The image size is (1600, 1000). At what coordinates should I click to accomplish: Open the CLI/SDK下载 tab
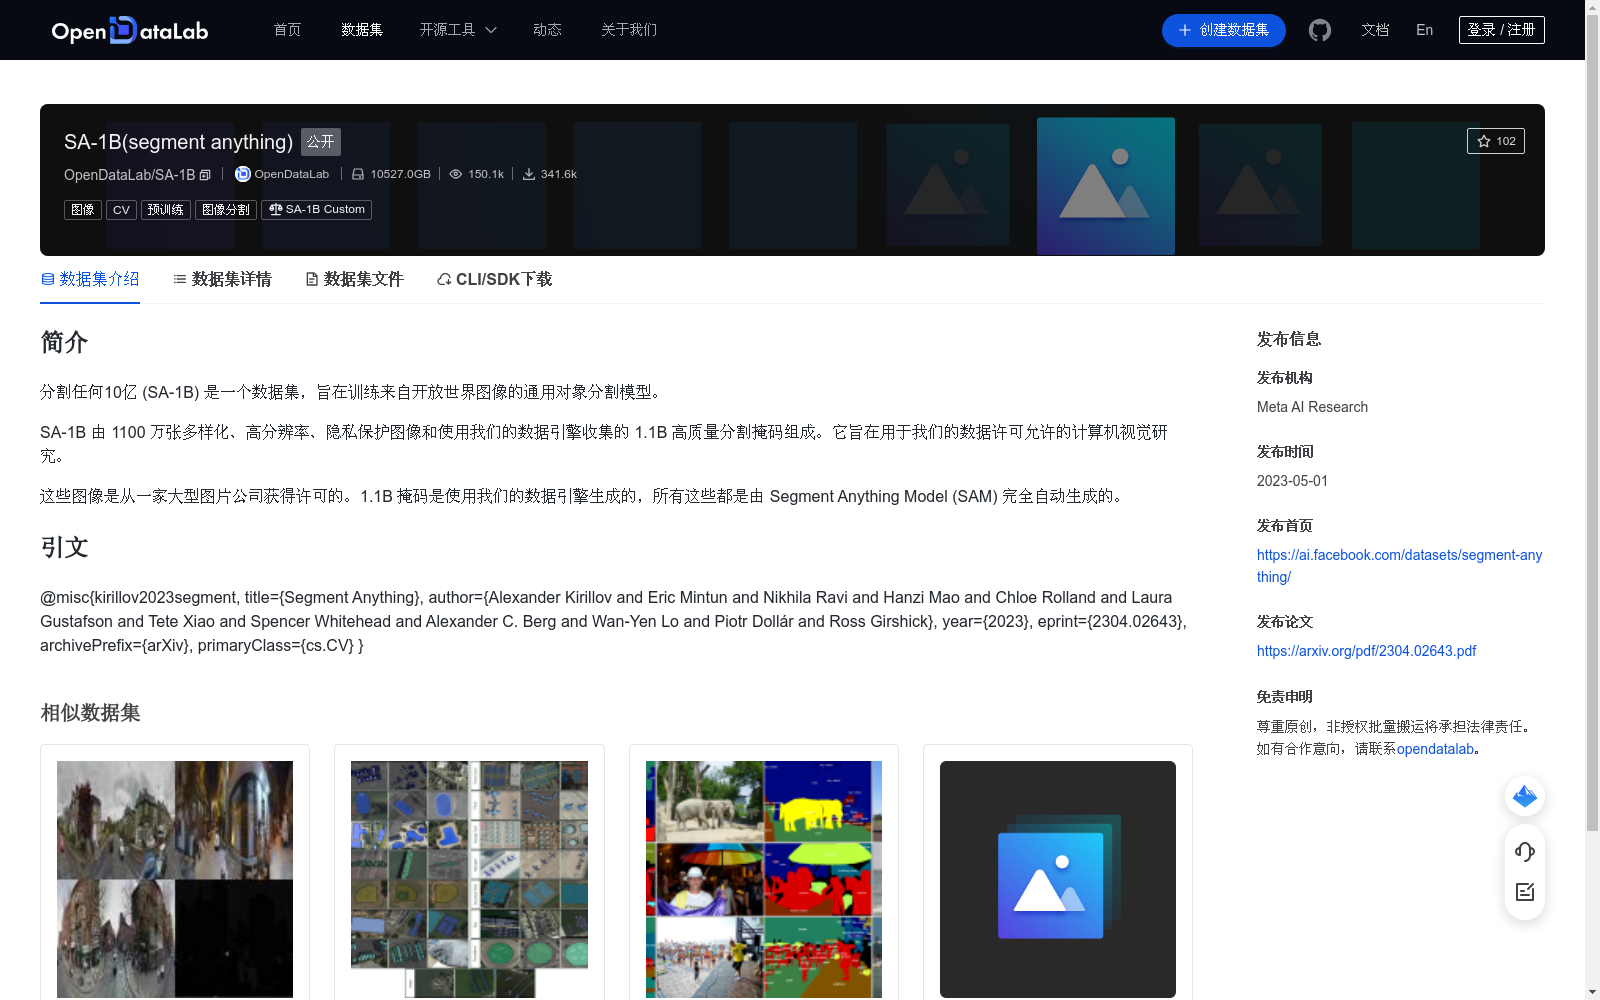(x=494, y=279)
